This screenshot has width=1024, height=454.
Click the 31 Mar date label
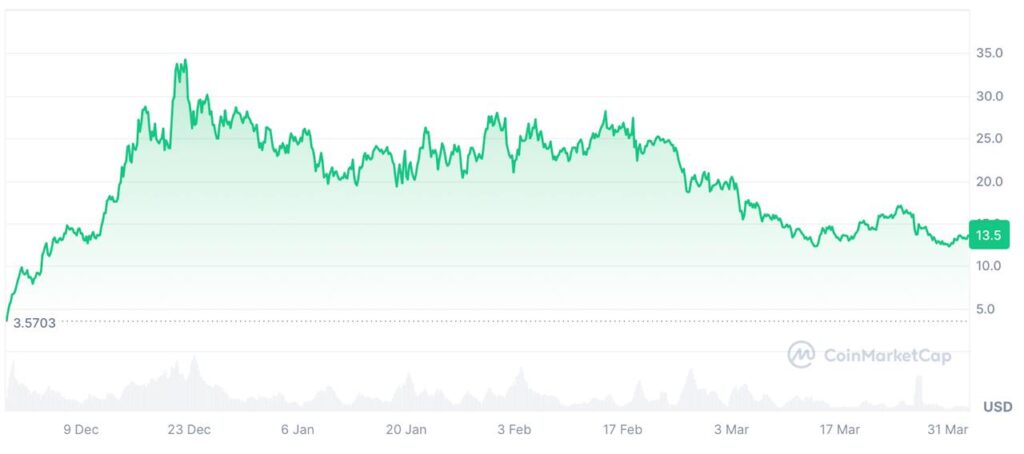[x=948, y=430]
